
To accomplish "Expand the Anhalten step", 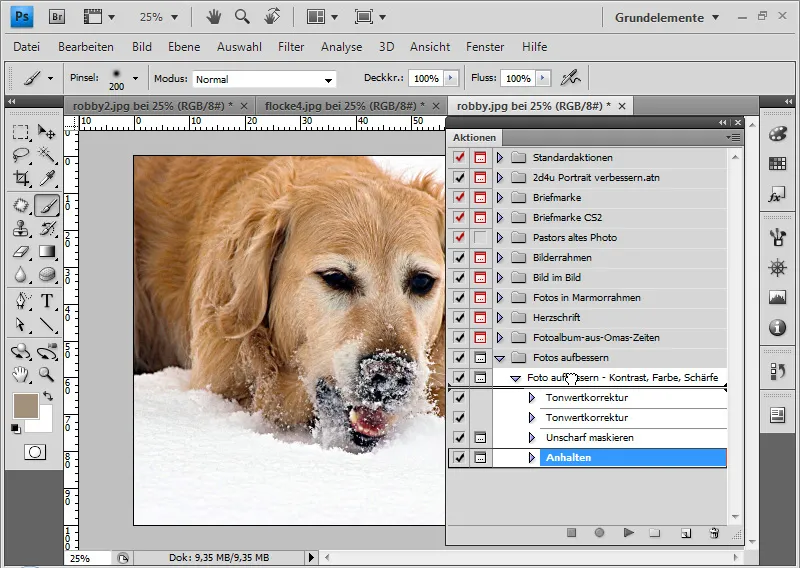I will coord(532,457).
